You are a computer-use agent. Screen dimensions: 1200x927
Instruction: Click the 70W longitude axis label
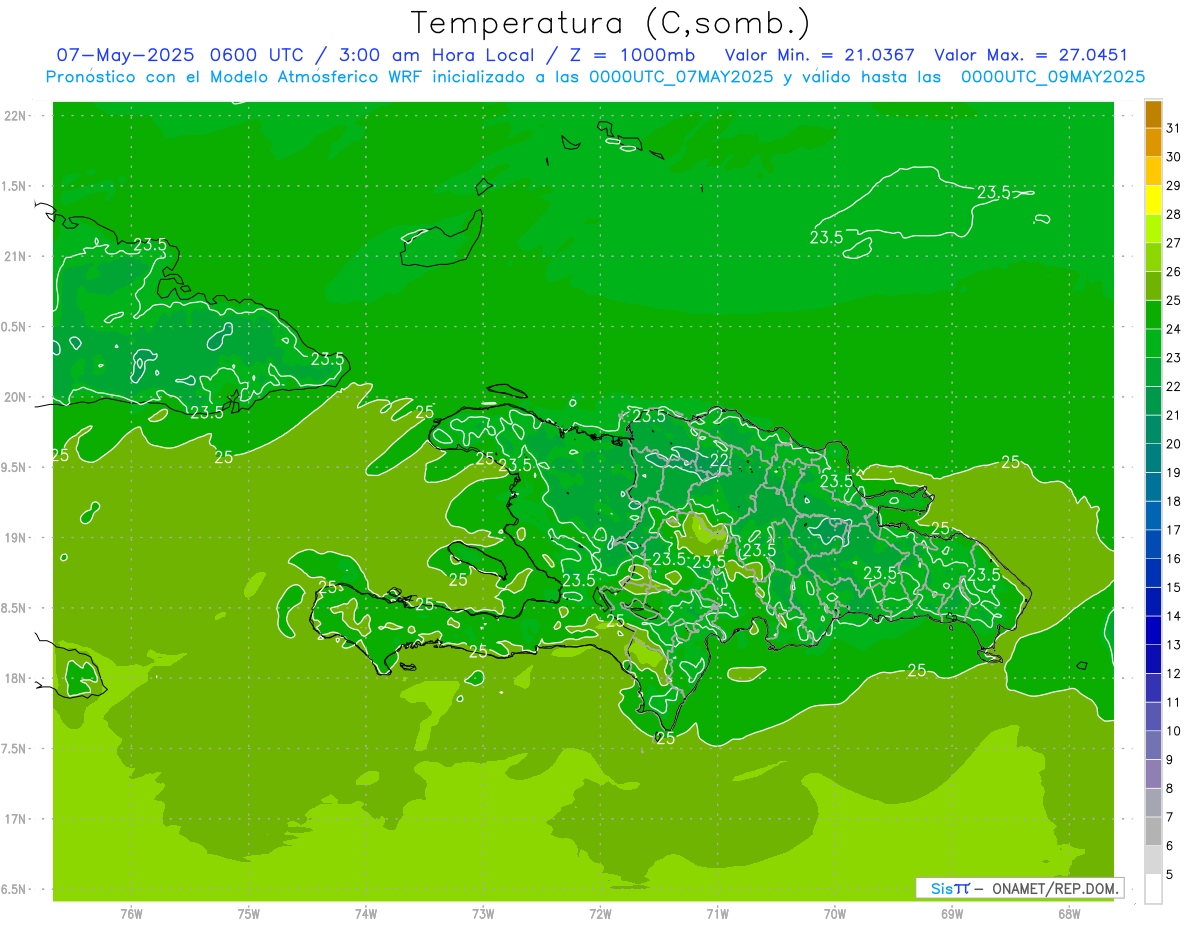point(834,914)
